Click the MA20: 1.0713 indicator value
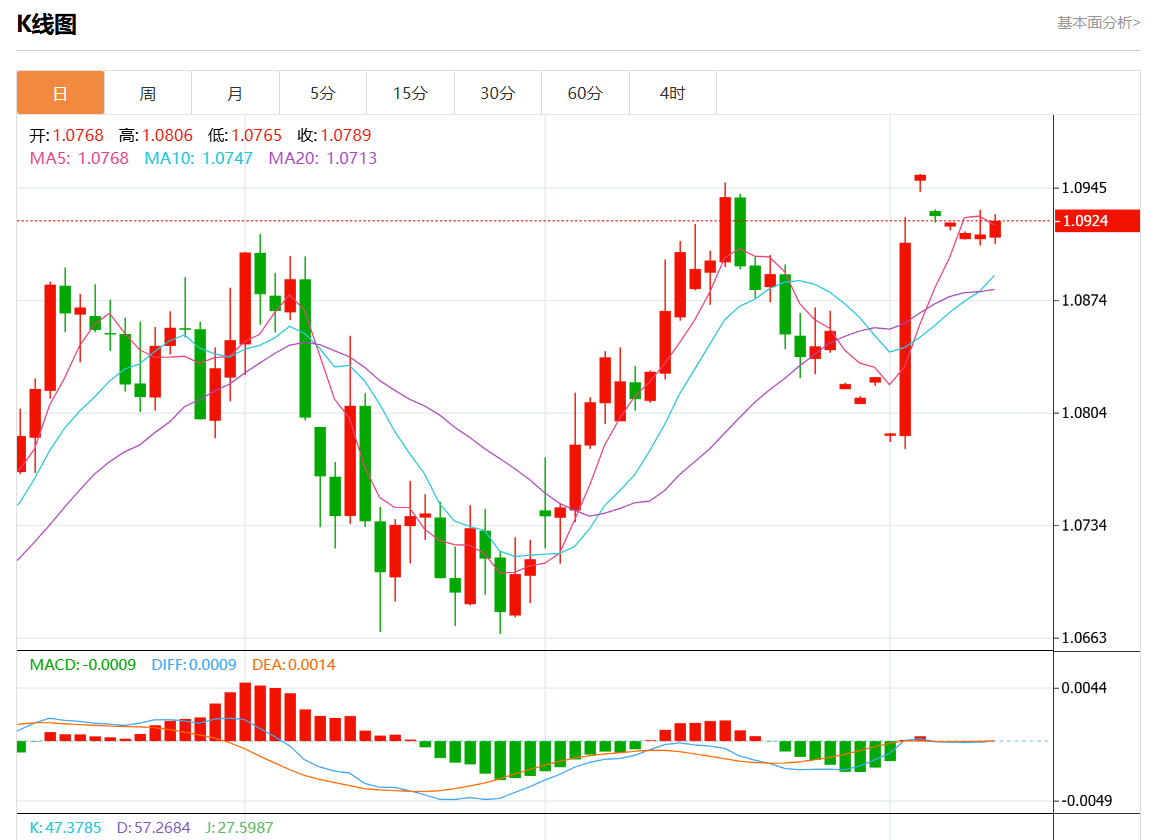 (323, 158)
